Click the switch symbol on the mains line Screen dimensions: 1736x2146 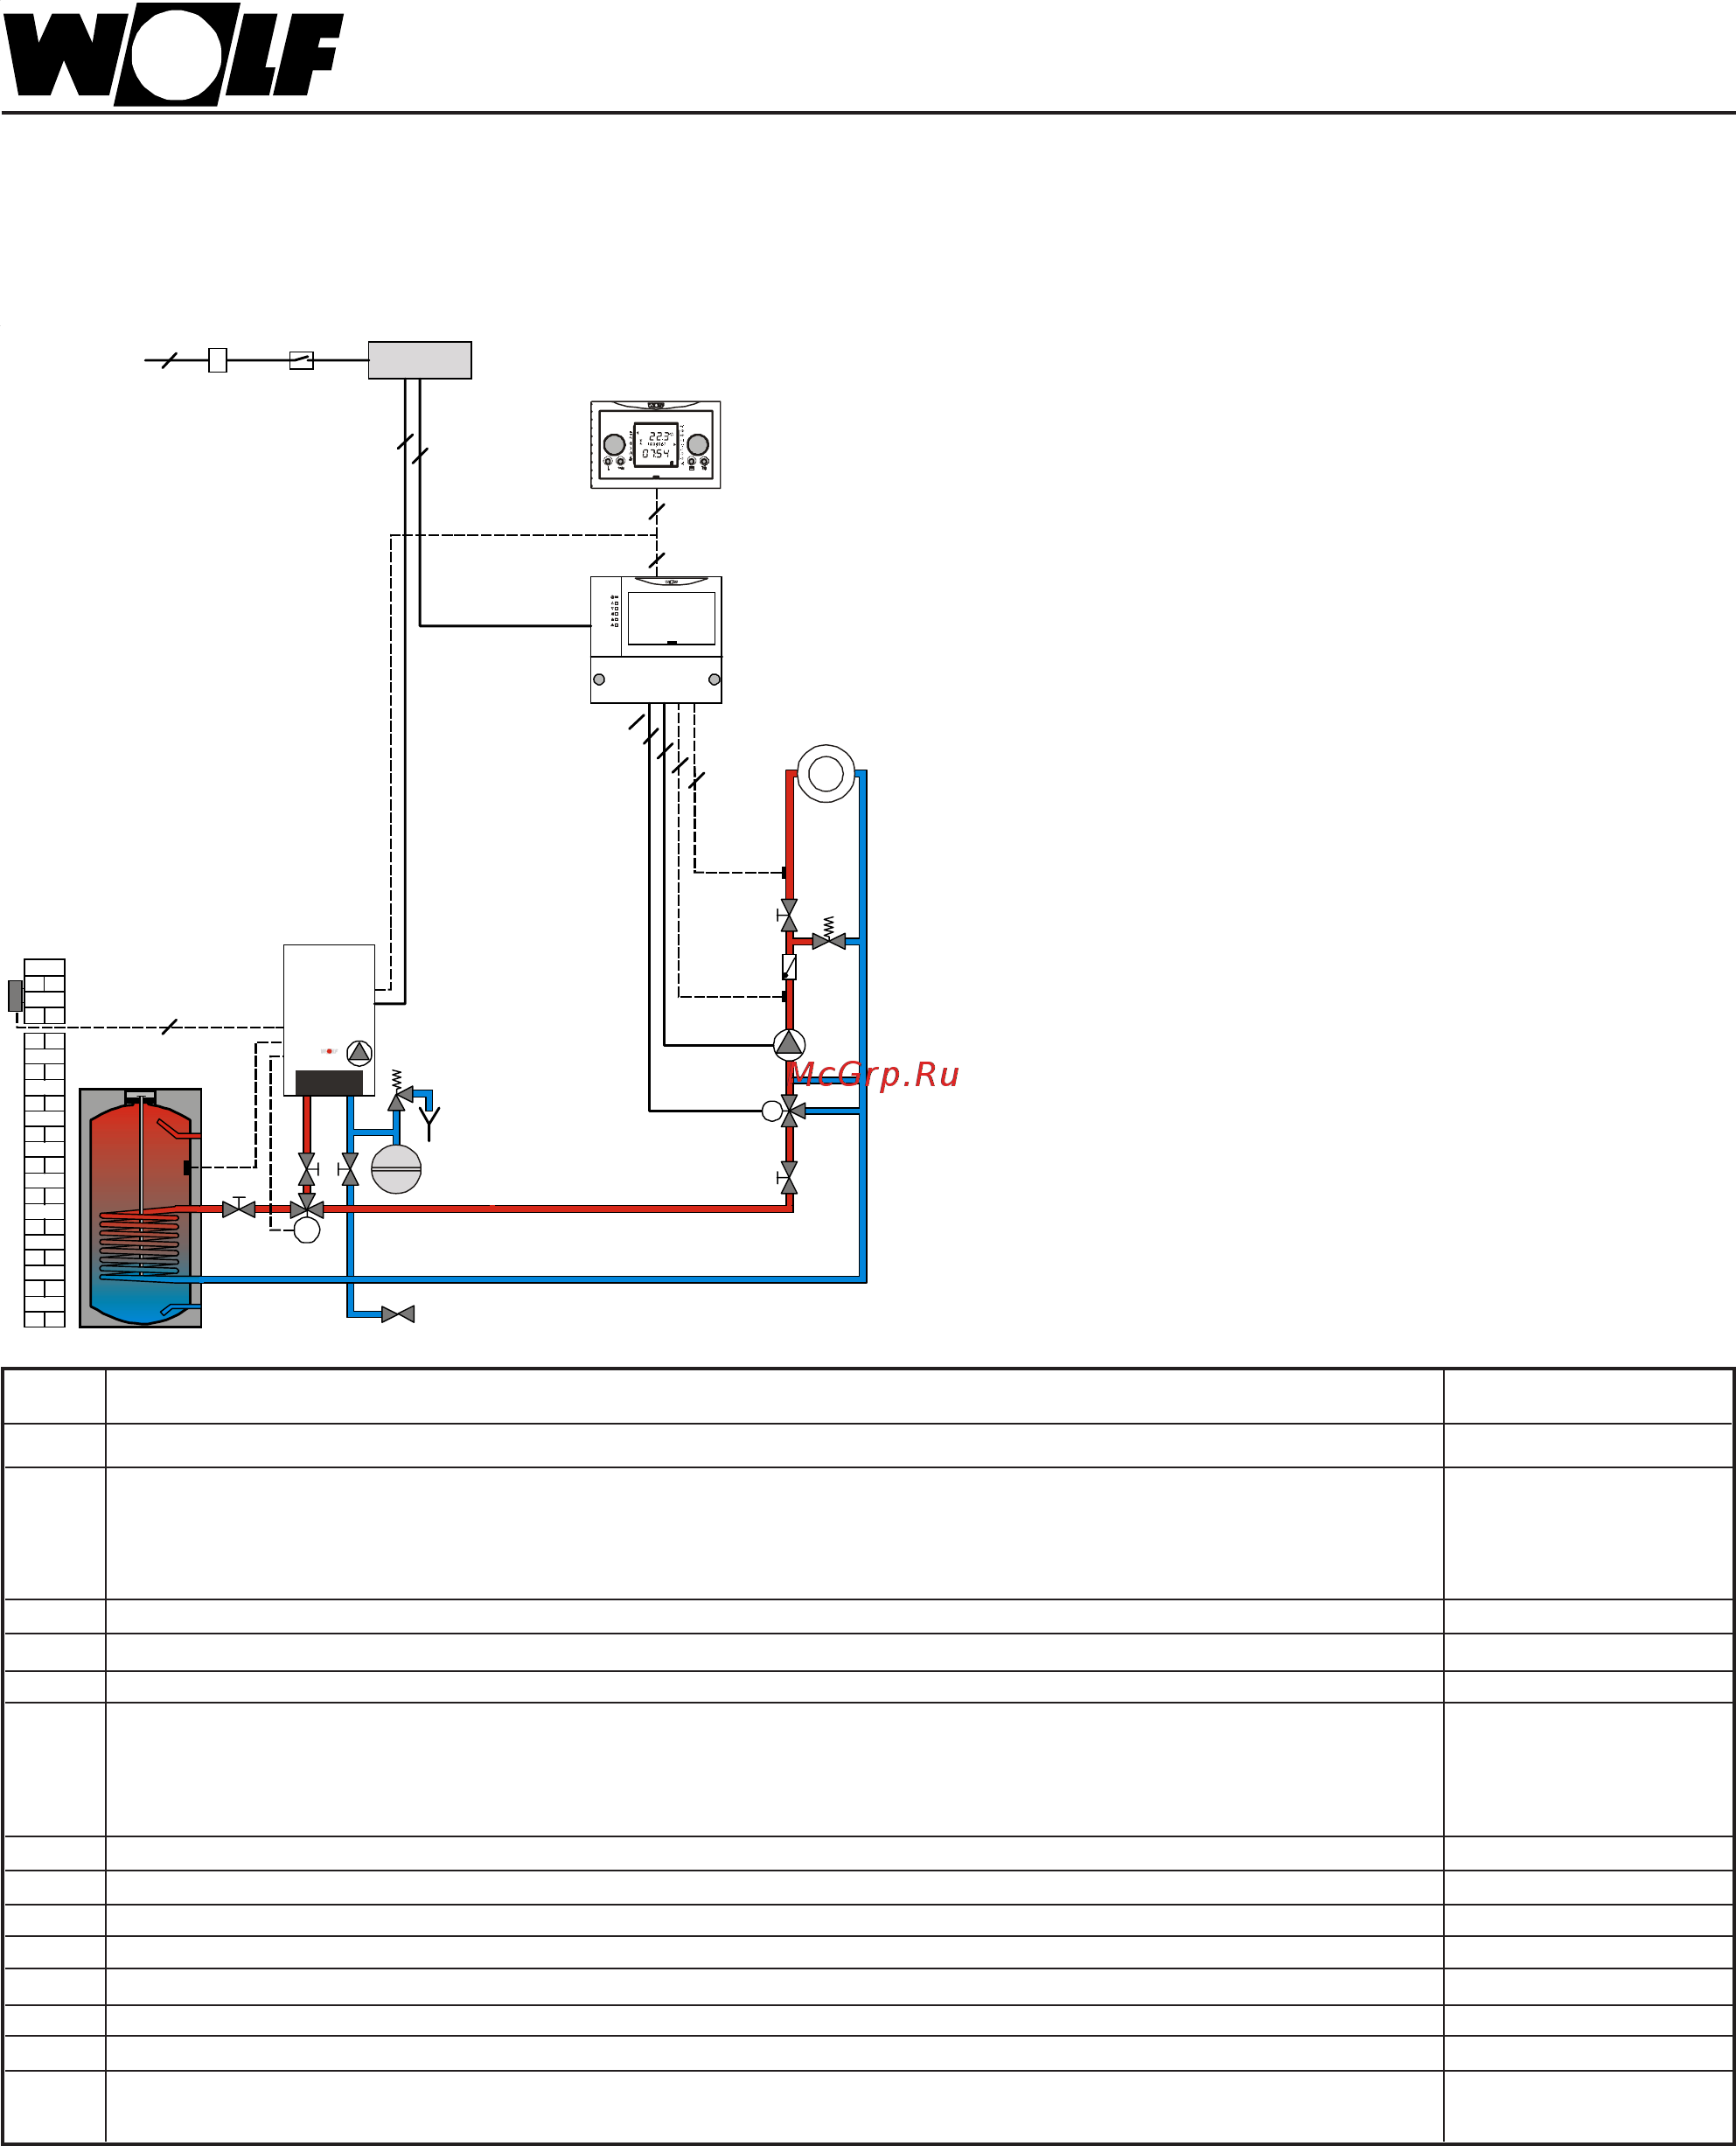click(x=301, y=360)
